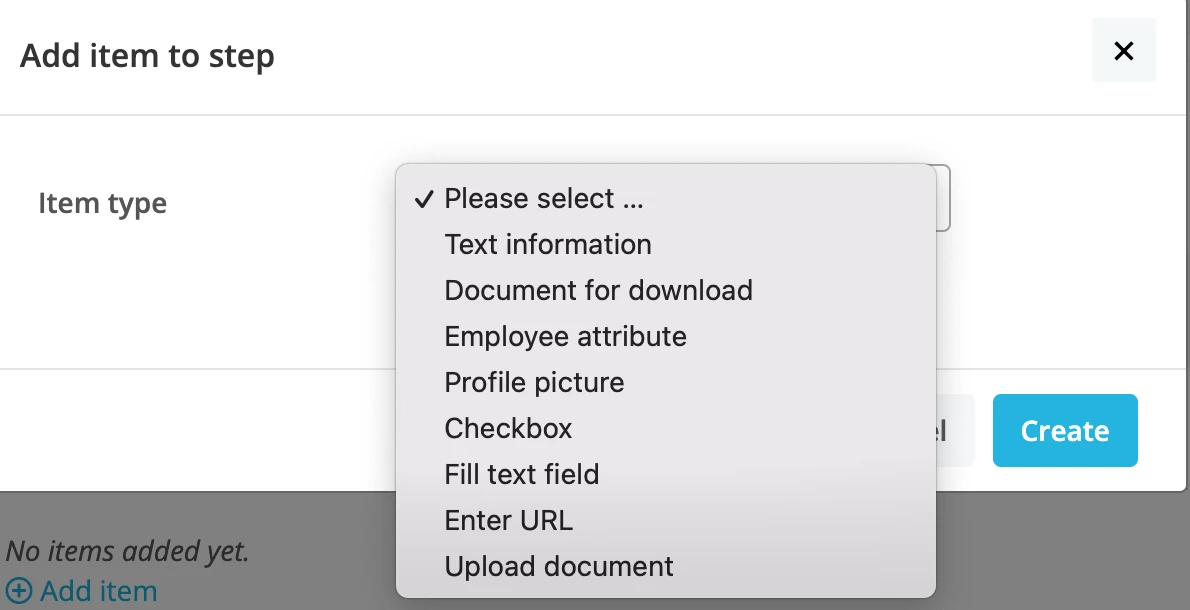
Task: Click the Add item to step heading
Action: click(x=147, y=56)
